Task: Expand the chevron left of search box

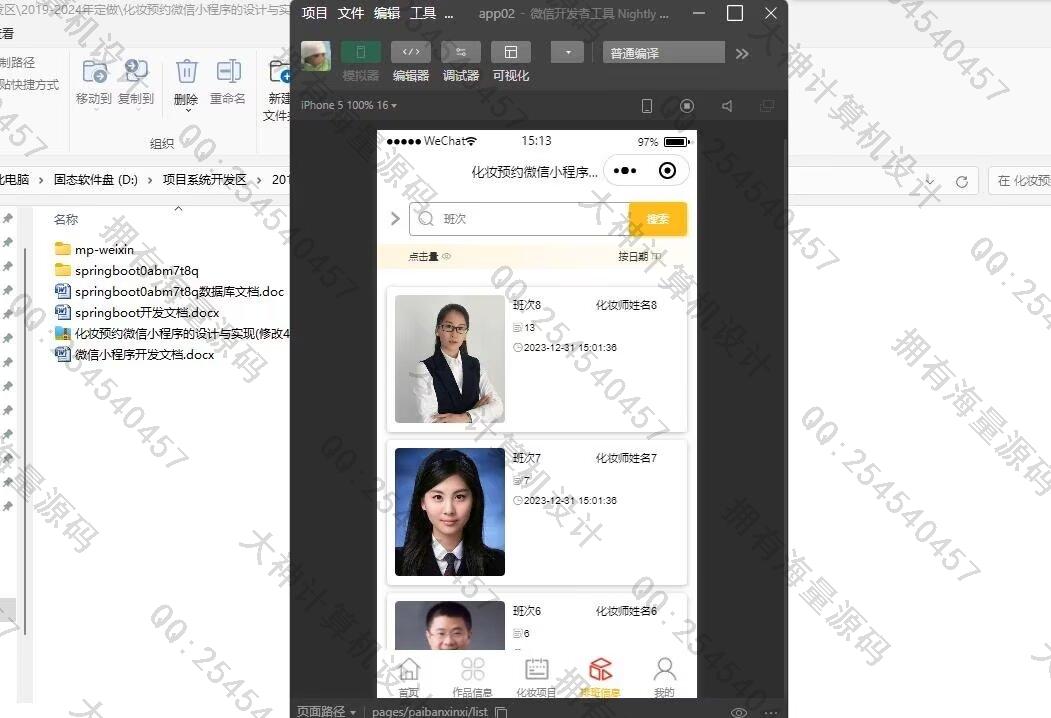Action: [395, 219]
